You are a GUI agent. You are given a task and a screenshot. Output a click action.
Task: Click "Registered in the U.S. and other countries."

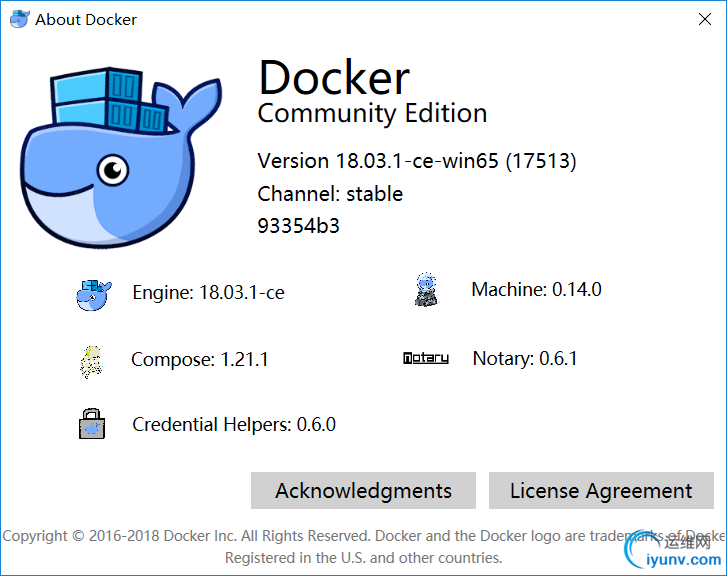pos(364,557)
